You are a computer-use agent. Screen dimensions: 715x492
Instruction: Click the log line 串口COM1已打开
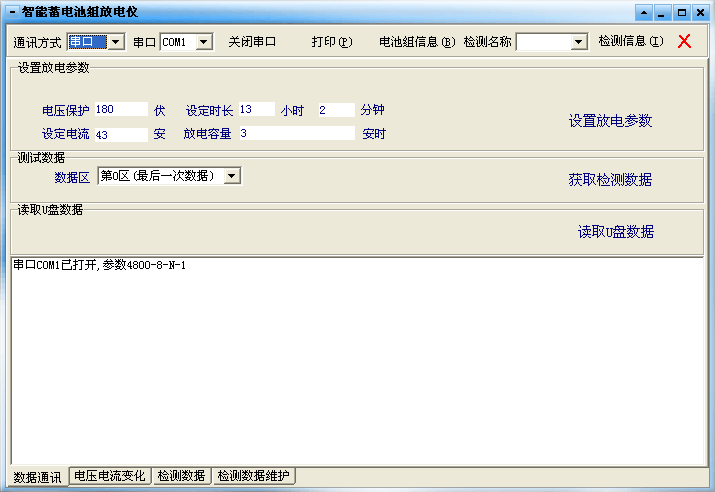click(99, 265)
